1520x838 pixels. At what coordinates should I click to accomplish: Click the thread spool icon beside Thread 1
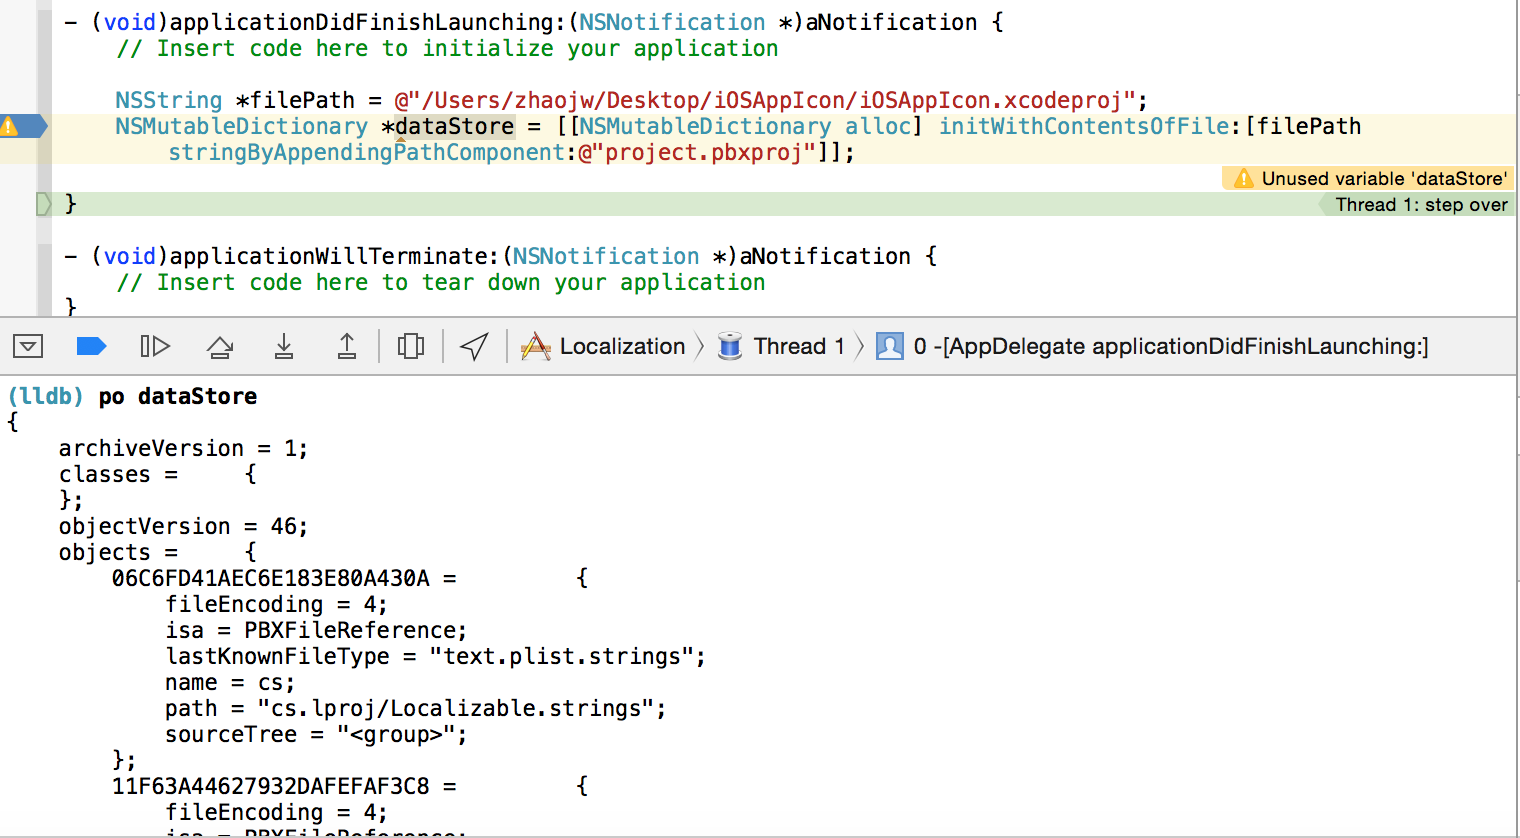pos(730,346)
